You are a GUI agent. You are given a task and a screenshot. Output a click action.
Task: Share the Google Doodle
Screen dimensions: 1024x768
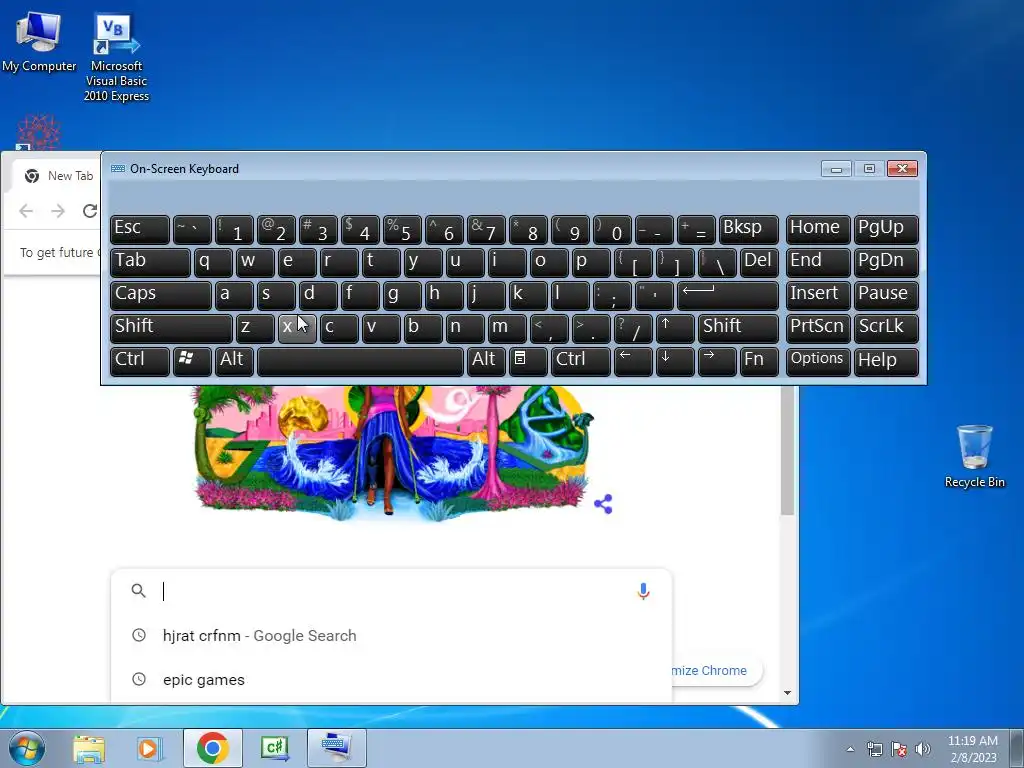pyautogui.click(x=603, y=504)
